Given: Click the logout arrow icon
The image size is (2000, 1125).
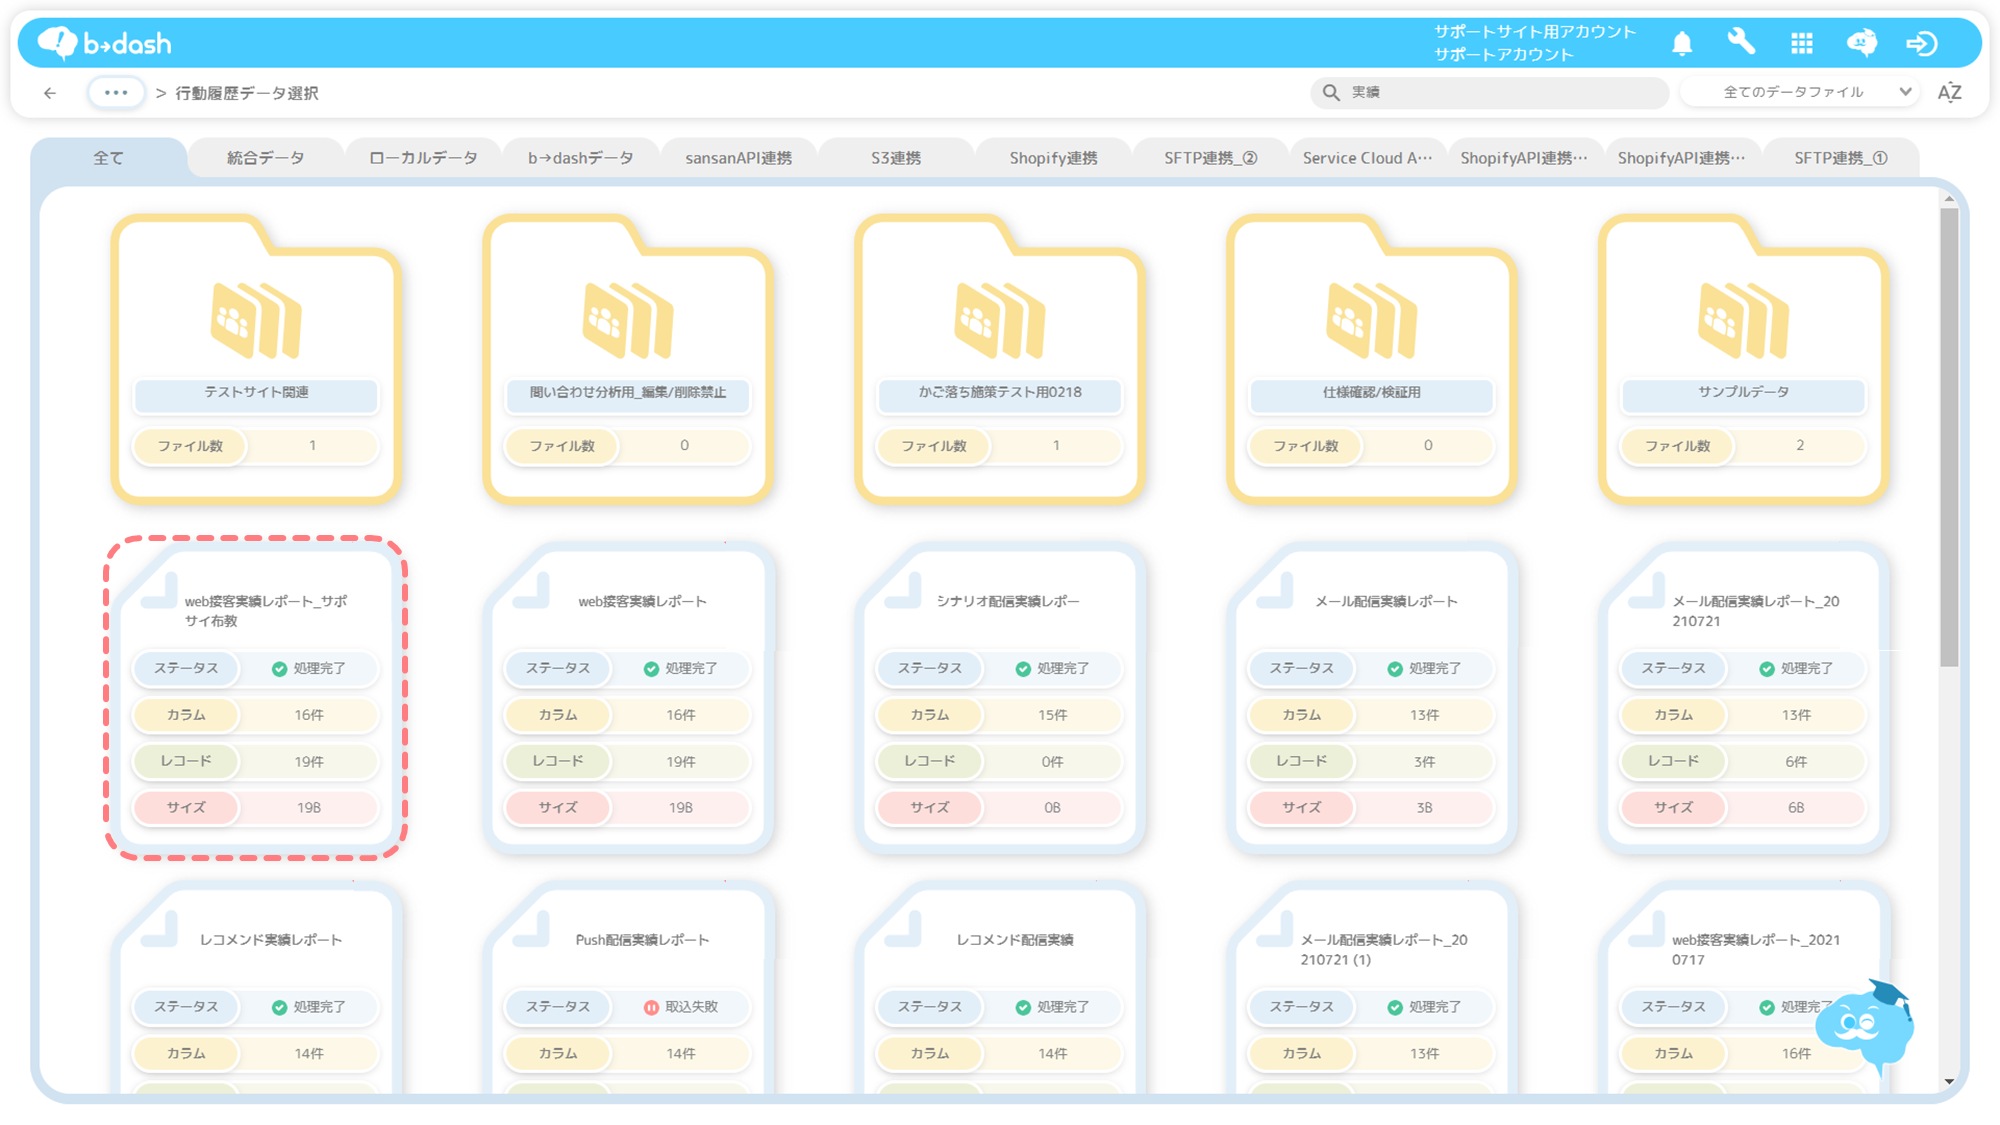Looking at the screenshot, I should 1922,43.
